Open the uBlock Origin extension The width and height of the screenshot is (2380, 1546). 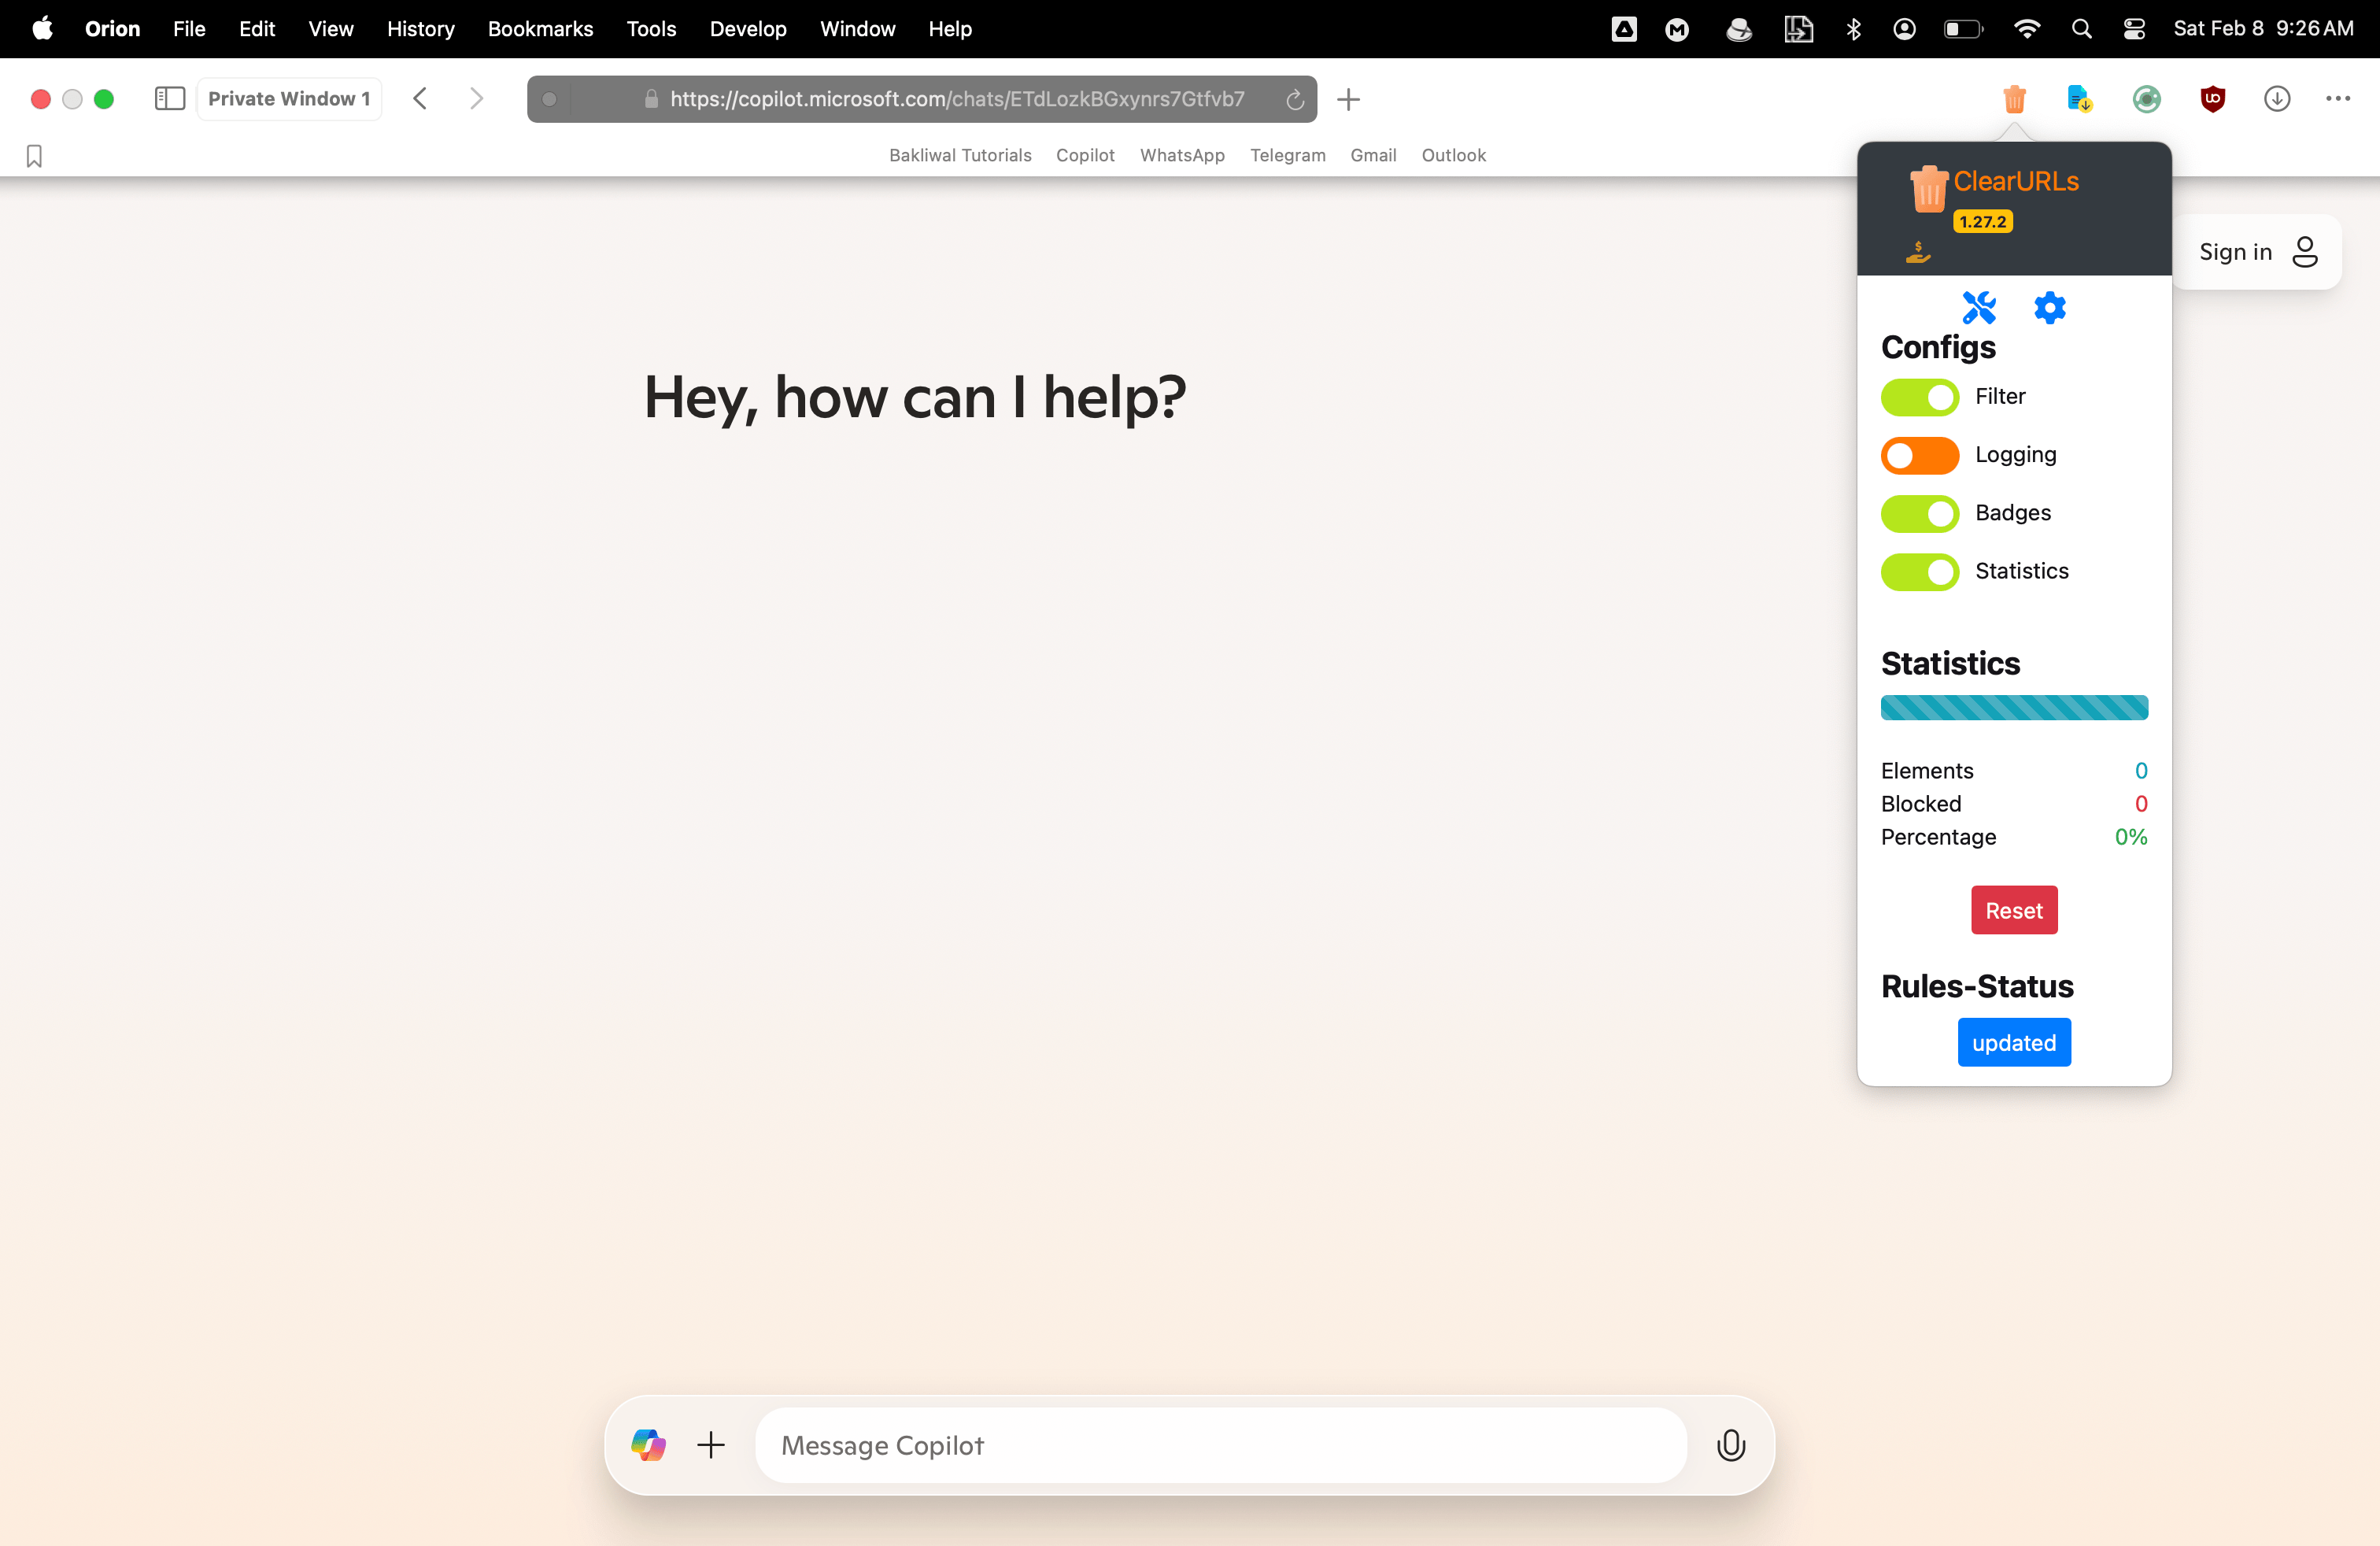tap(2212, 99)
